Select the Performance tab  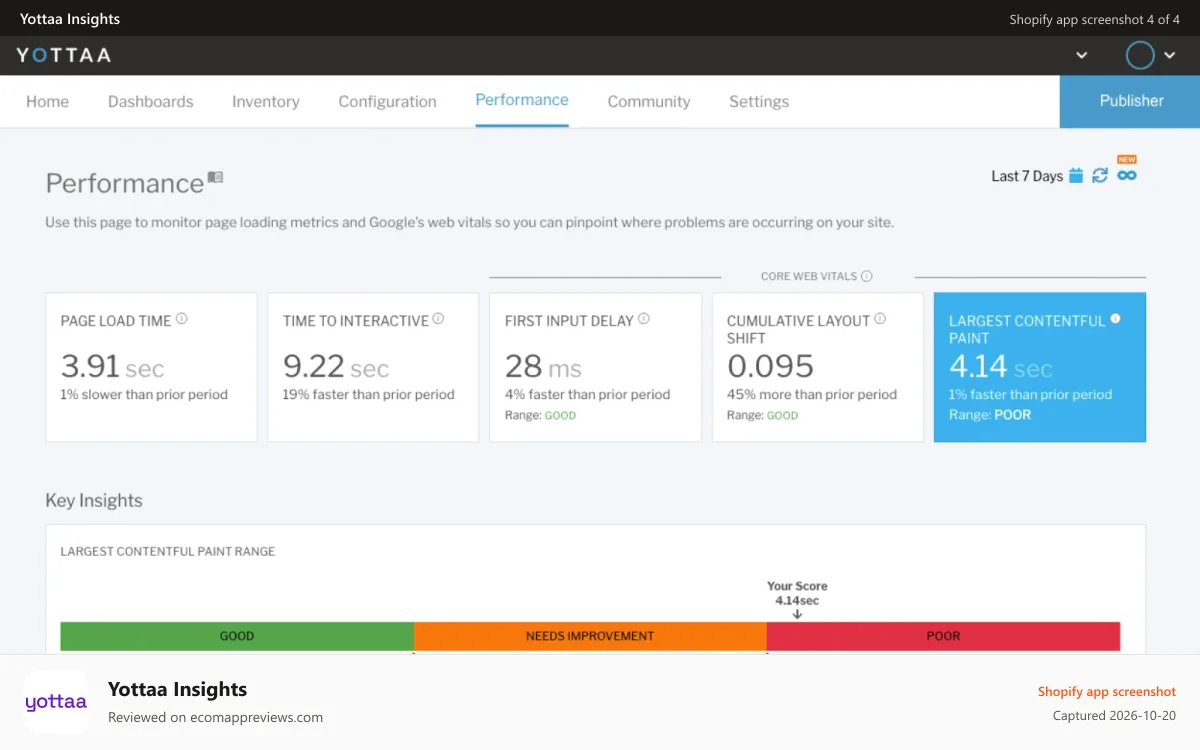pos(522,100)
